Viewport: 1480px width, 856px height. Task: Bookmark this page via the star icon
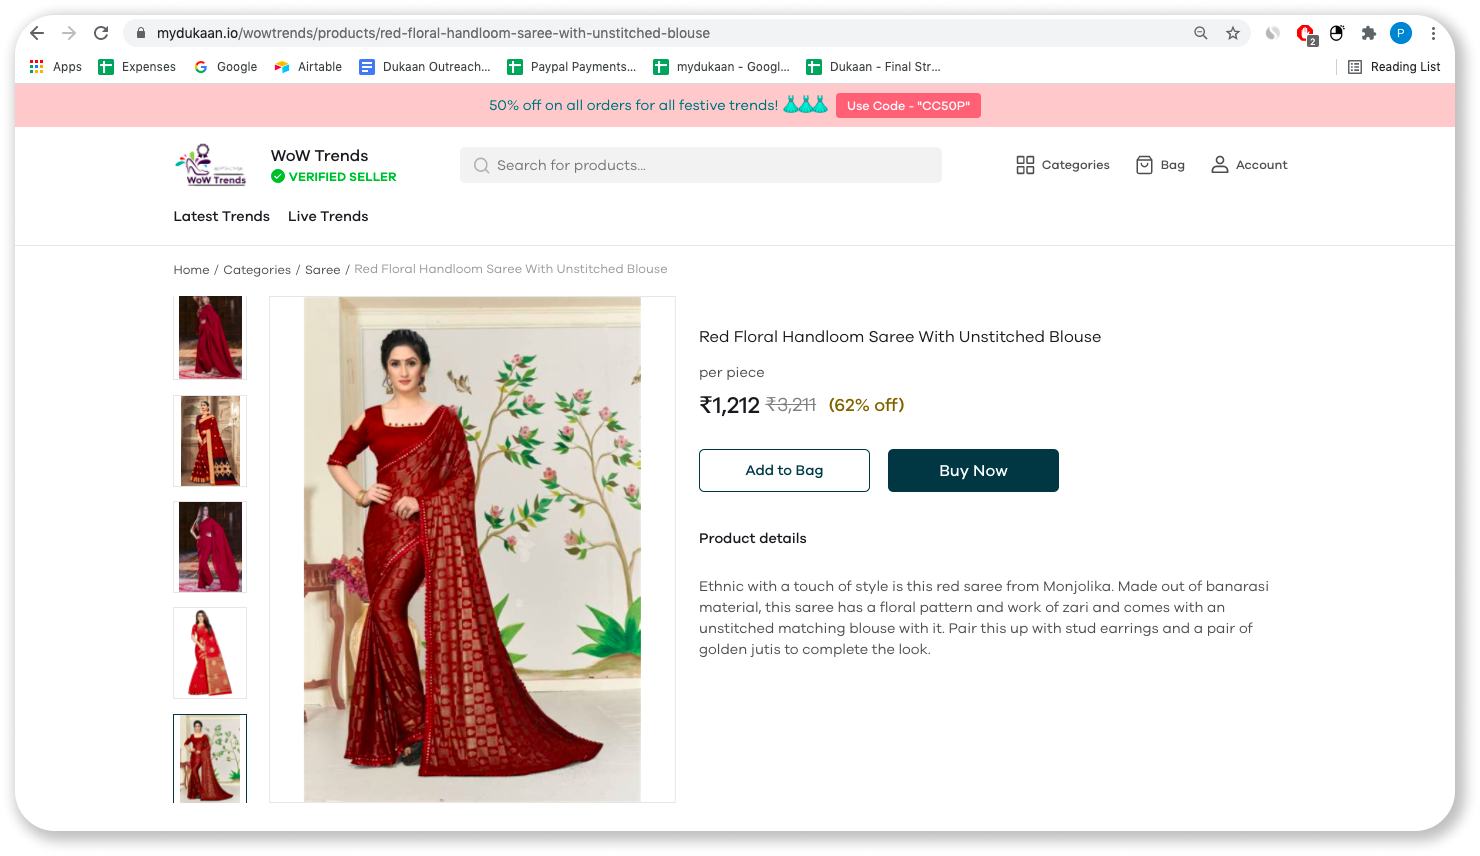pyautogui.click(x=1231, y=33)
